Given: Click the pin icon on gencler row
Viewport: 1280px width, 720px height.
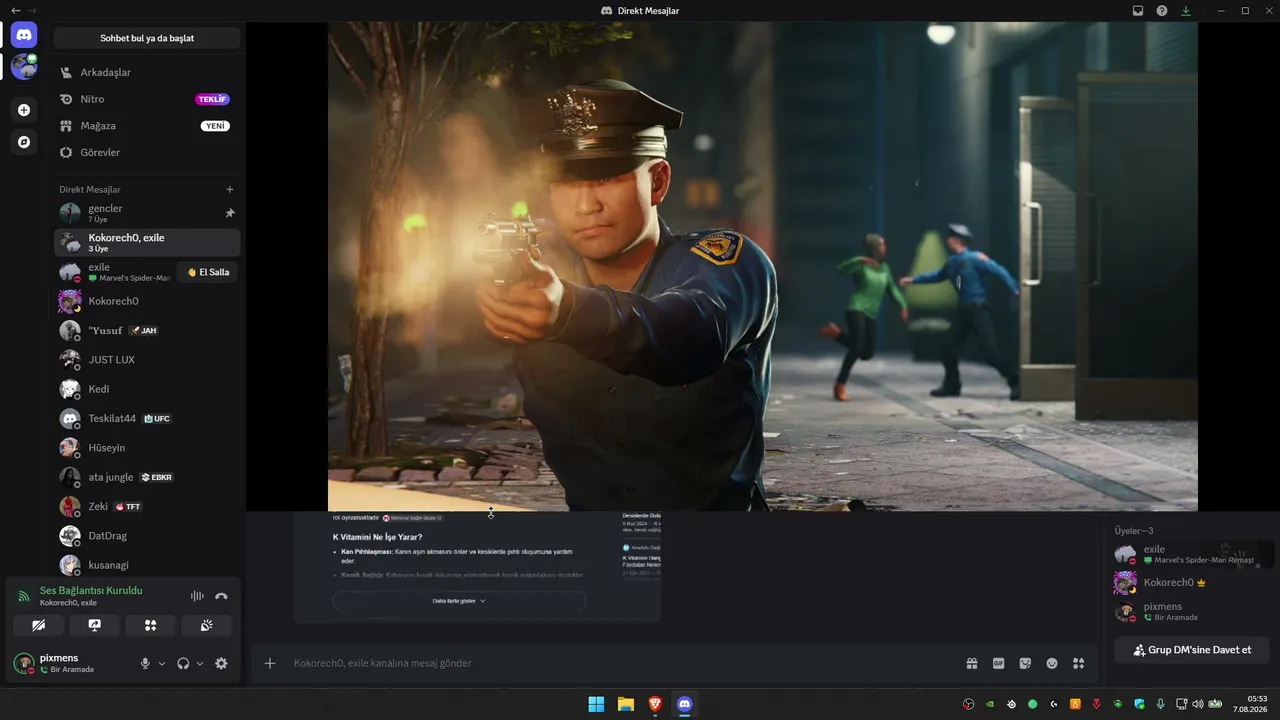Looking at the screenshot, I should (x=230, y=213).
